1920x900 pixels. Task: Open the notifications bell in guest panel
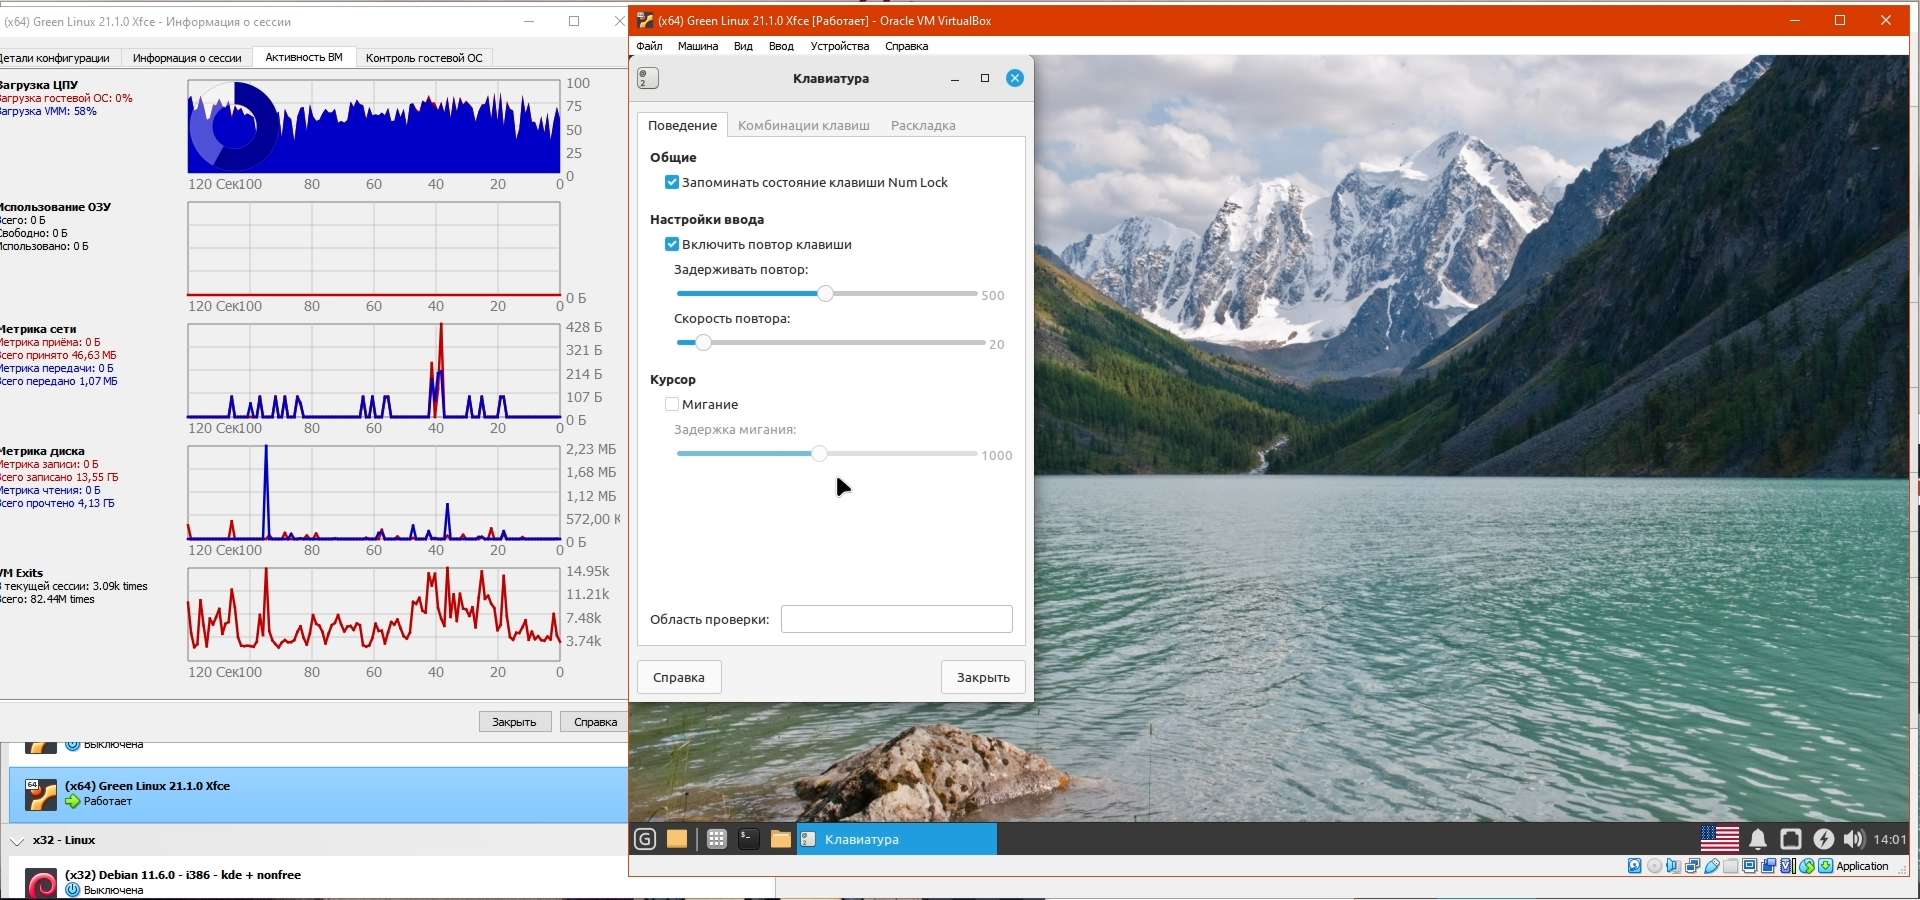(x=1758, y=839)
